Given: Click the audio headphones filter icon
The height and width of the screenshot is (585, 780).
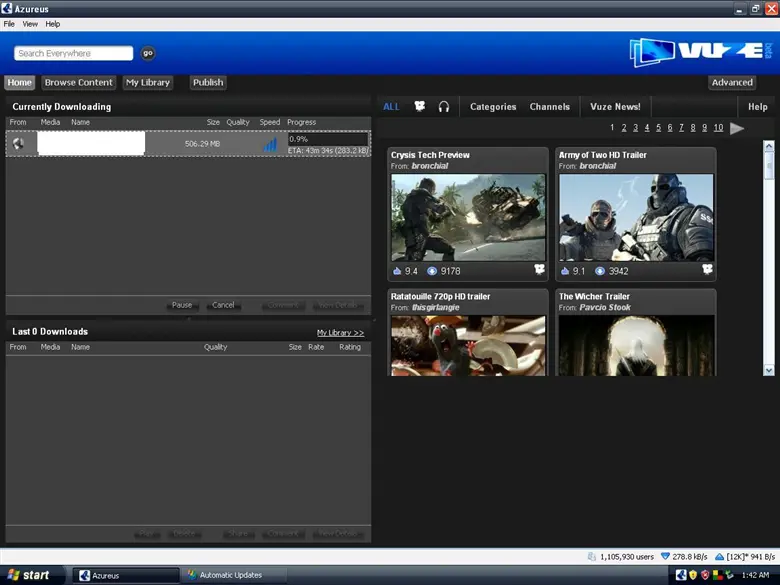Looking at the screenshot, I should tap(444, 107).
